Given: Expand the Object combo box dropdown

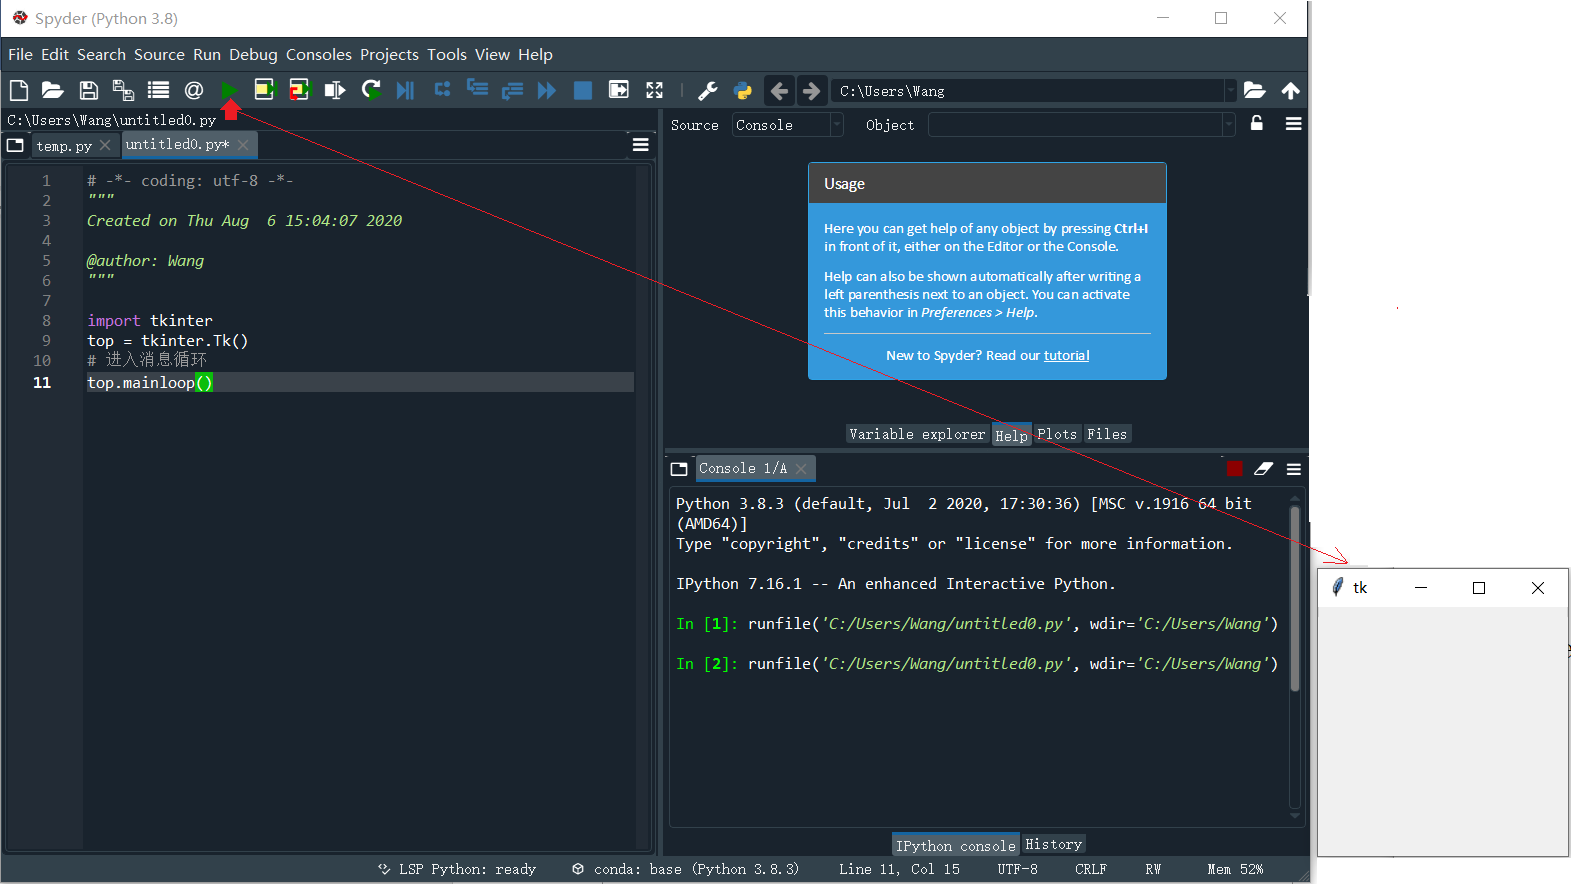Looking at the screenshot, I should tap(1228, 125).
